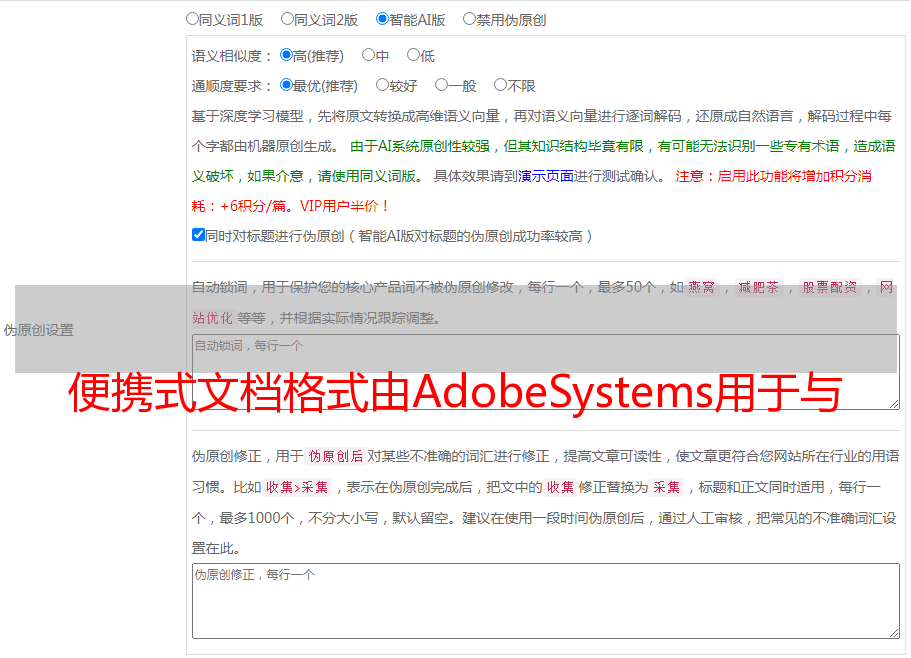Set 通顺度要求 to 不限

click(500, 85)
